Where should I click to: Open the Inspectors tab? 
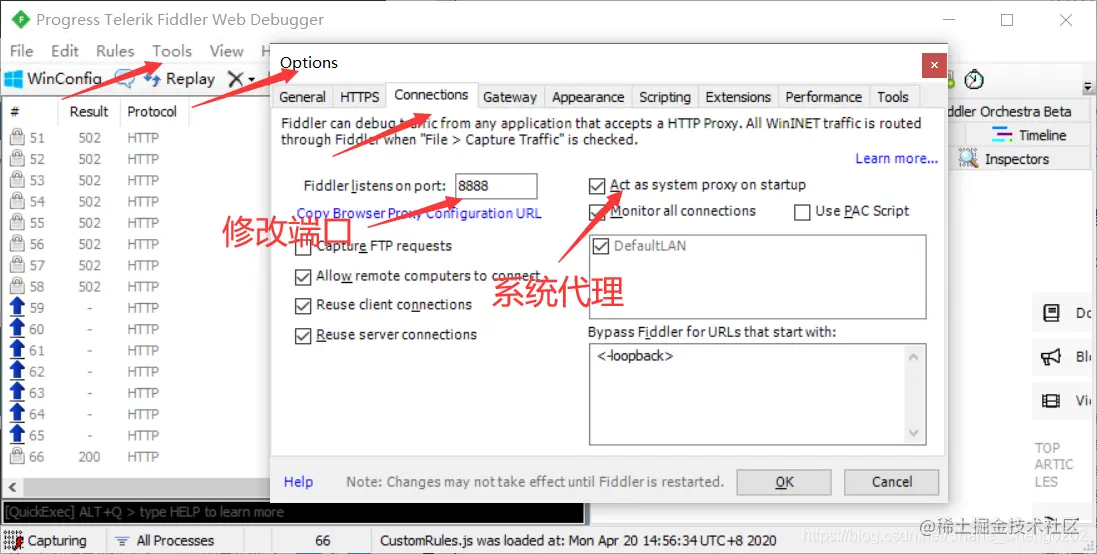[x=1003, y=159]
